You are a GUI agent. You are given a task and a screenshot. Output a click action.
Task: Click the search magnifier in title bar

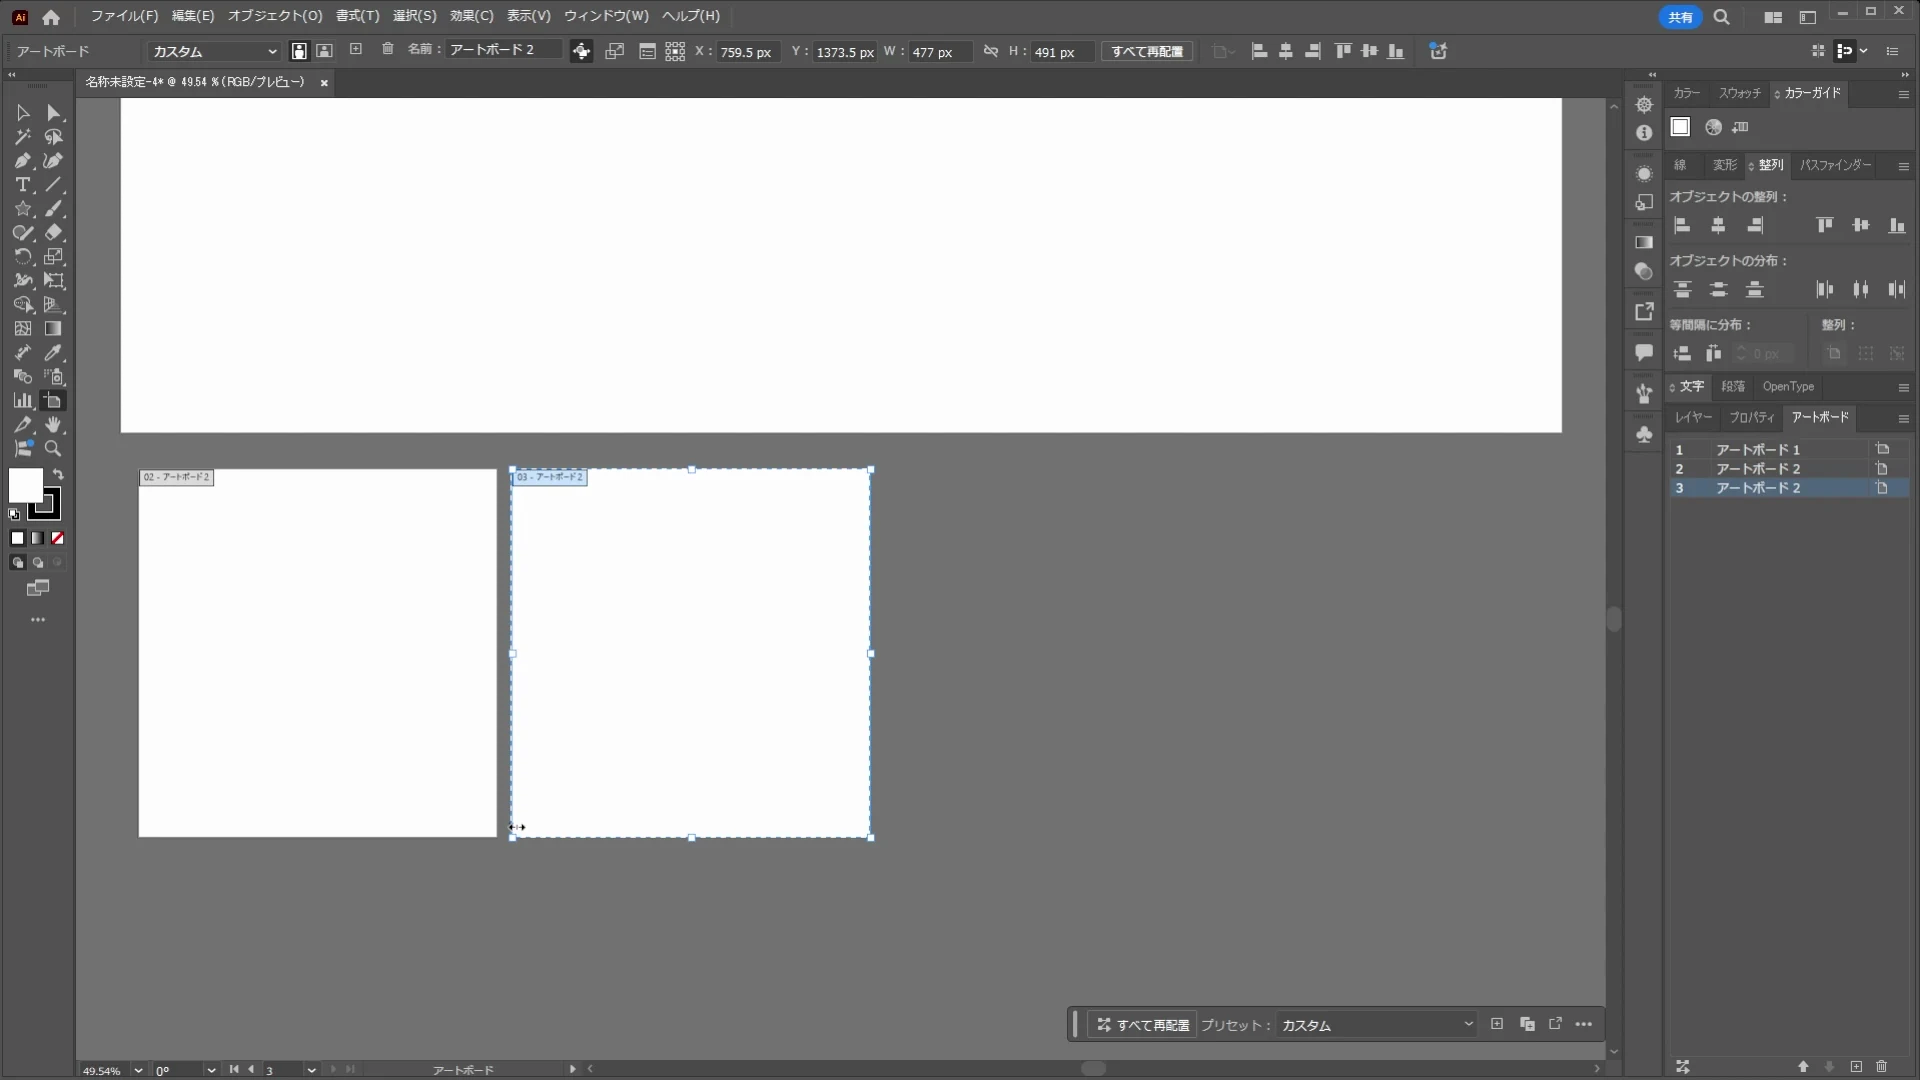click(1721, 17)
